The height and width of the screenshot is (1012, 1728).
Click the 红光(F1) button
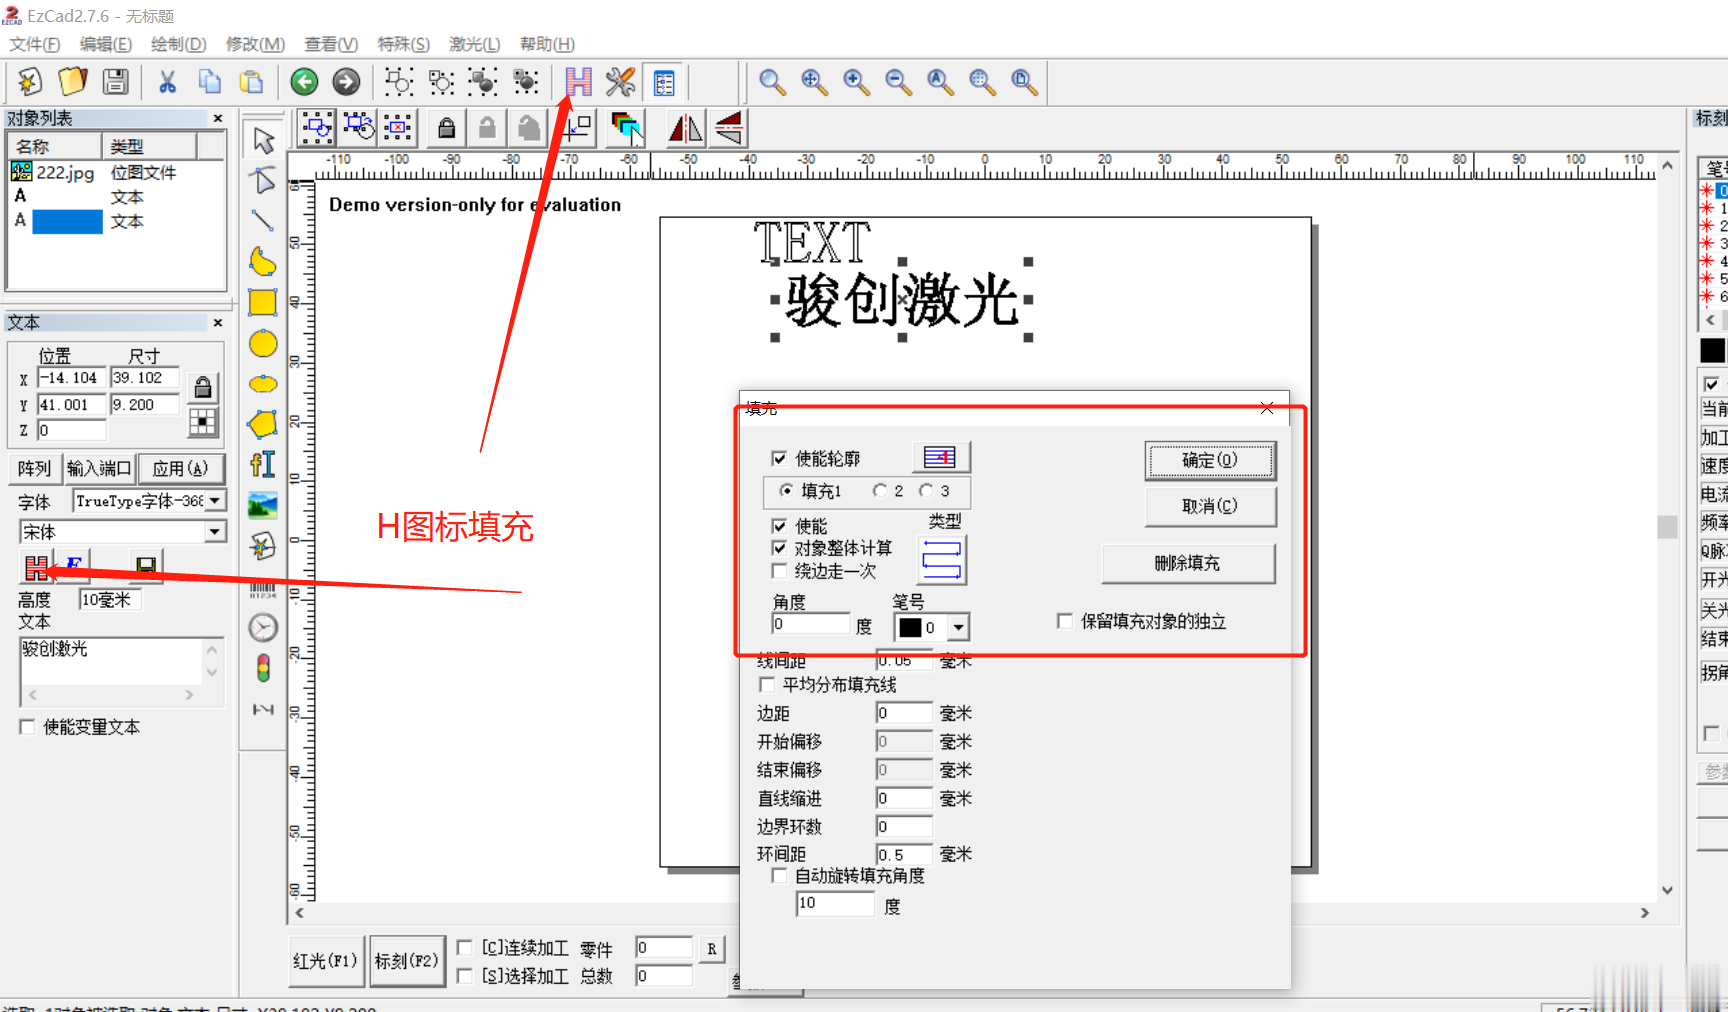point(326,961)
